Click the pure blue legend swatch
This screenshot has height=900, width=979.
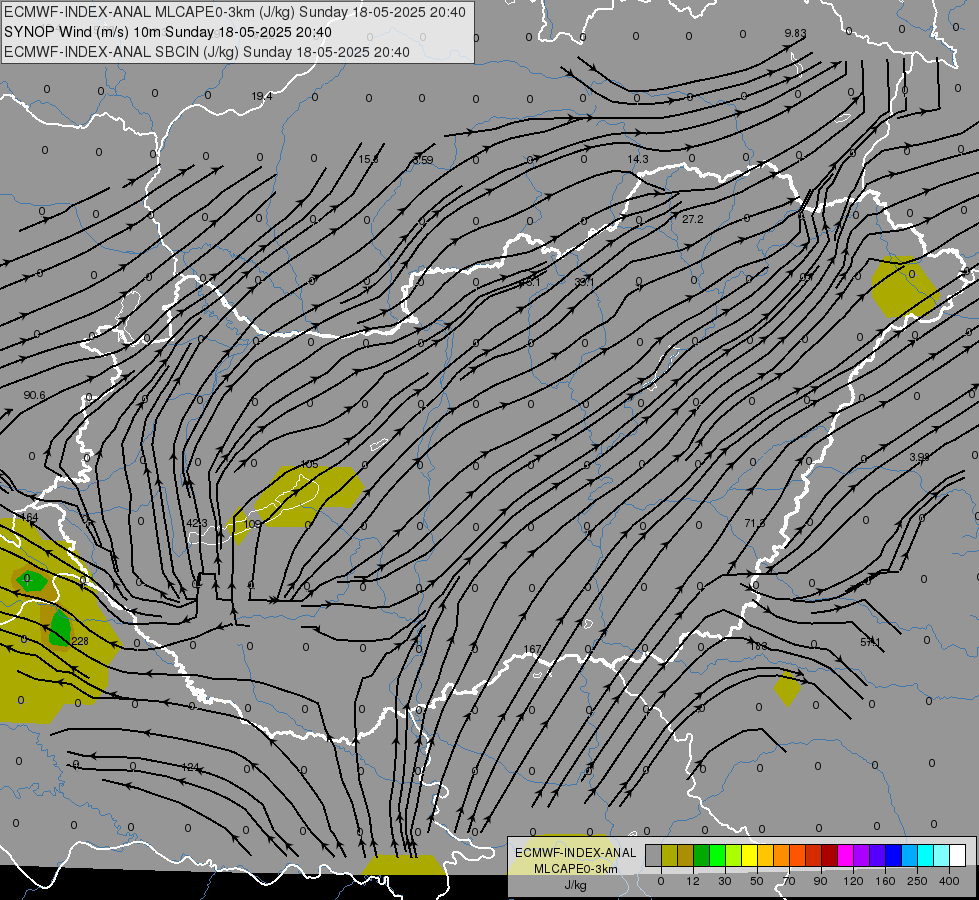[894, 855]
